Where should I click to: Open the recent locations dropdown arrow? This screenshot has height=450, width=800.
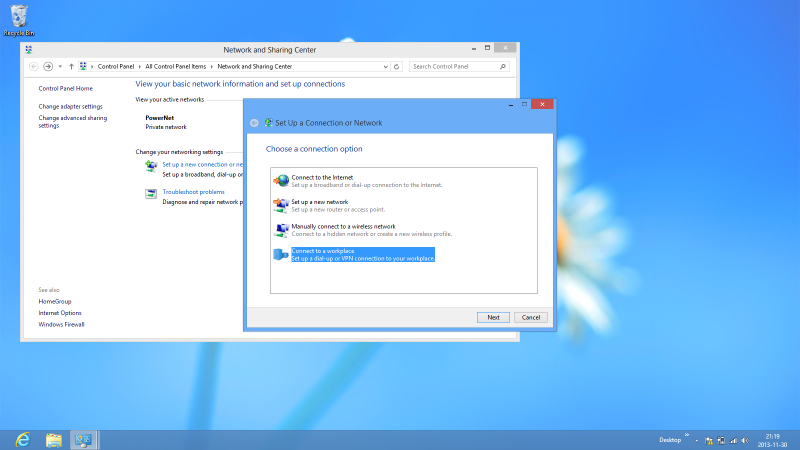click(60, 66)
